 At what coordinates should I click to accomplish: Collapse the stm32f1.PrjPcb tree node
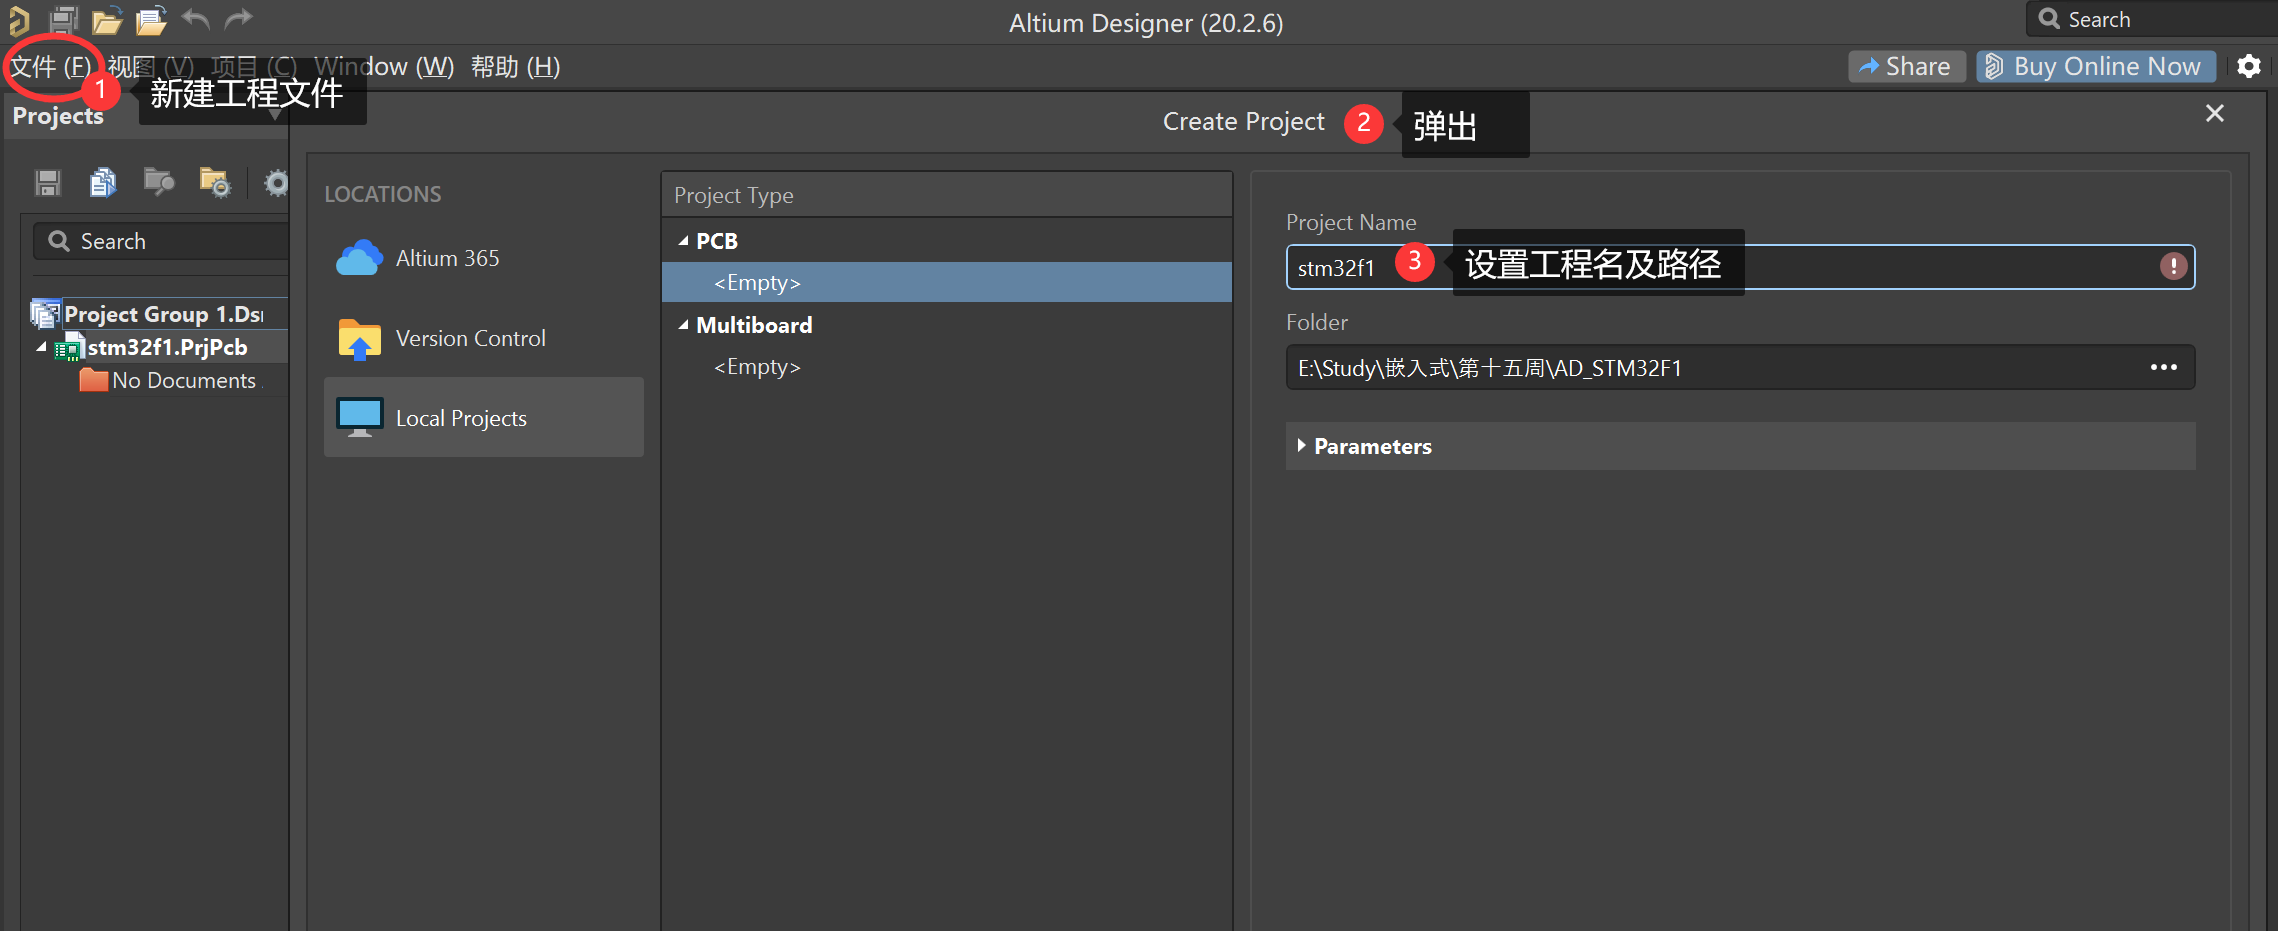(x=41, y=347)
